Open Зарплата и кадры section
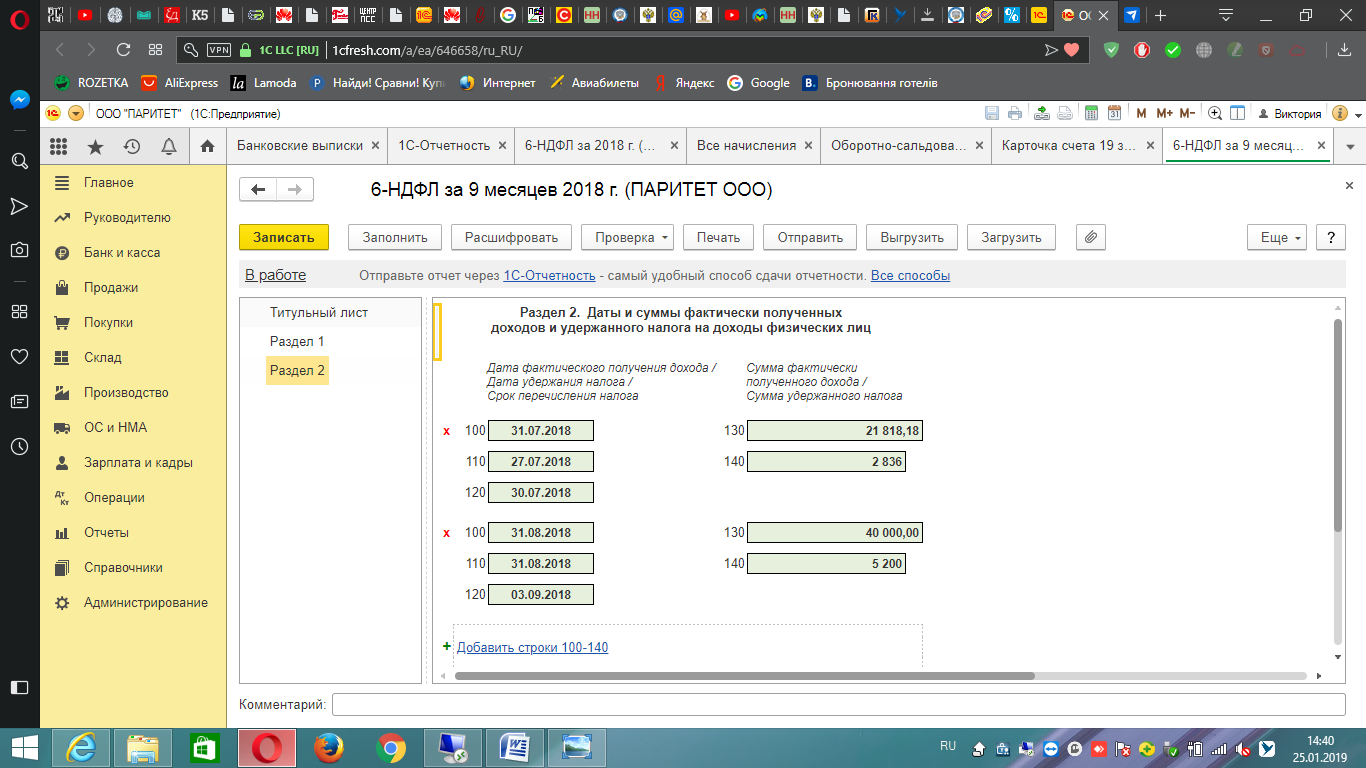This screenshot has height=768, width=1366. click(138, 463)
